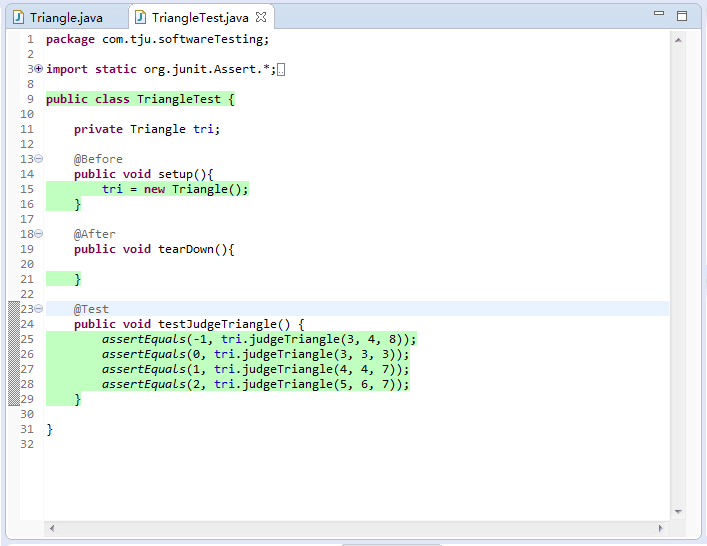Close the TriangleTest.java tab
The image size is (707, 546).
pyautogui.click(x=261, y=17)
